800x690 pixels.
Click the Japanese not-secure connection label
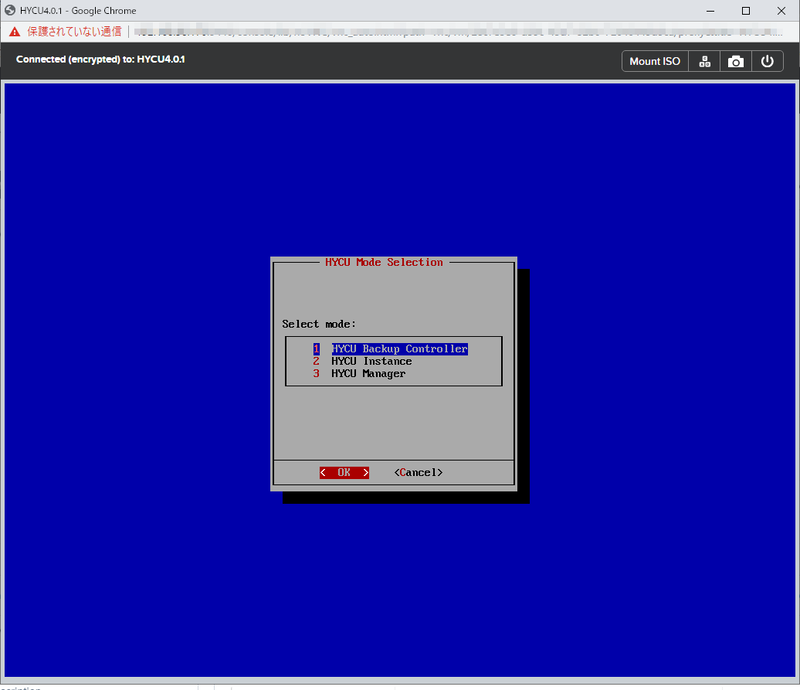pos(74,32)
